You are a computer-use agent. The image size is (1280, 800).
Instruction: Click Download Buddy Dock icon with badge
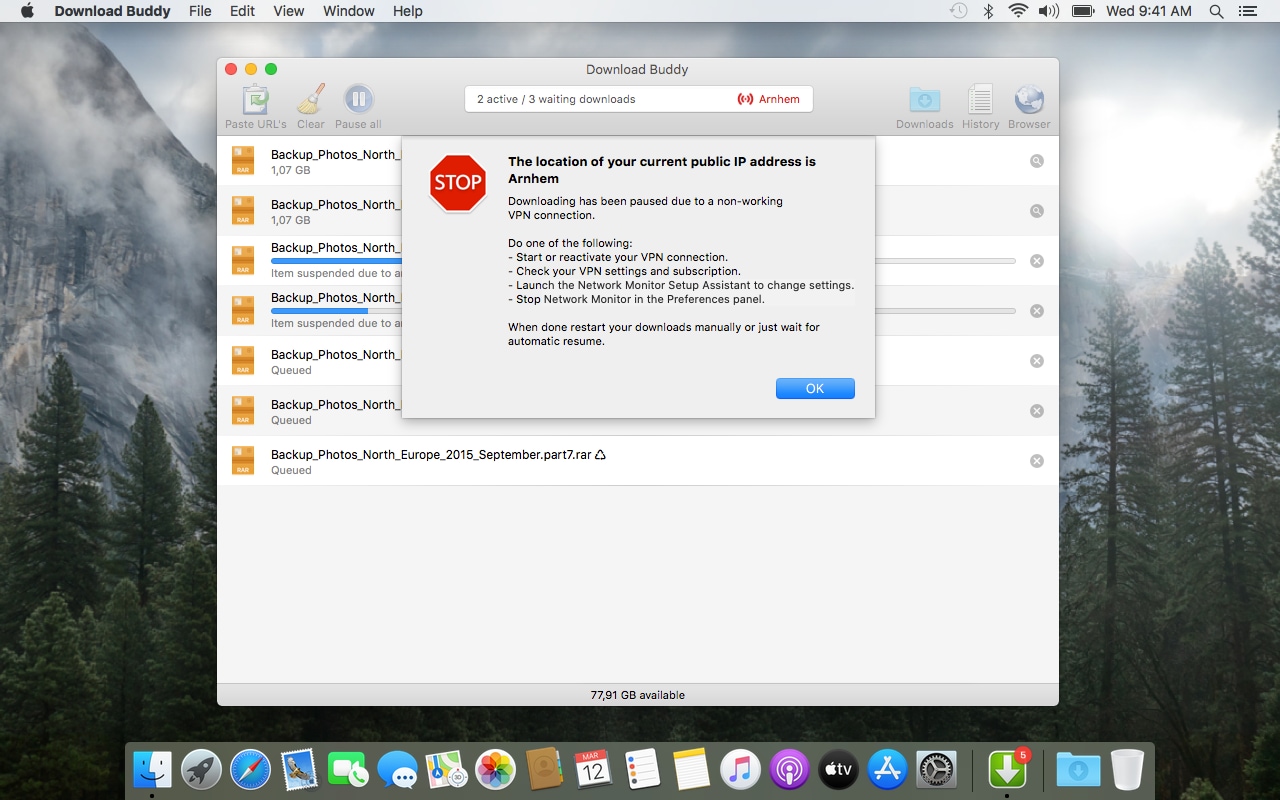pos(1007,768)
